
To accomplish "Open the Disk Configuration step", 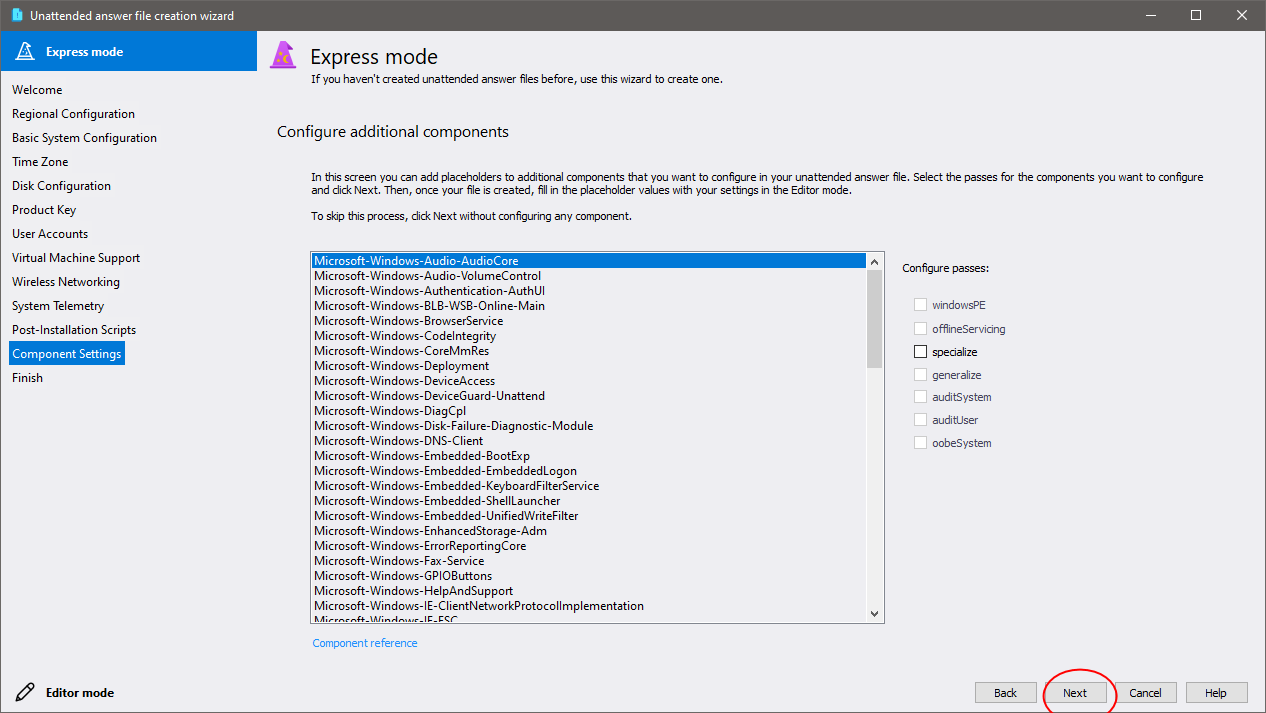I will click(61, 186).
